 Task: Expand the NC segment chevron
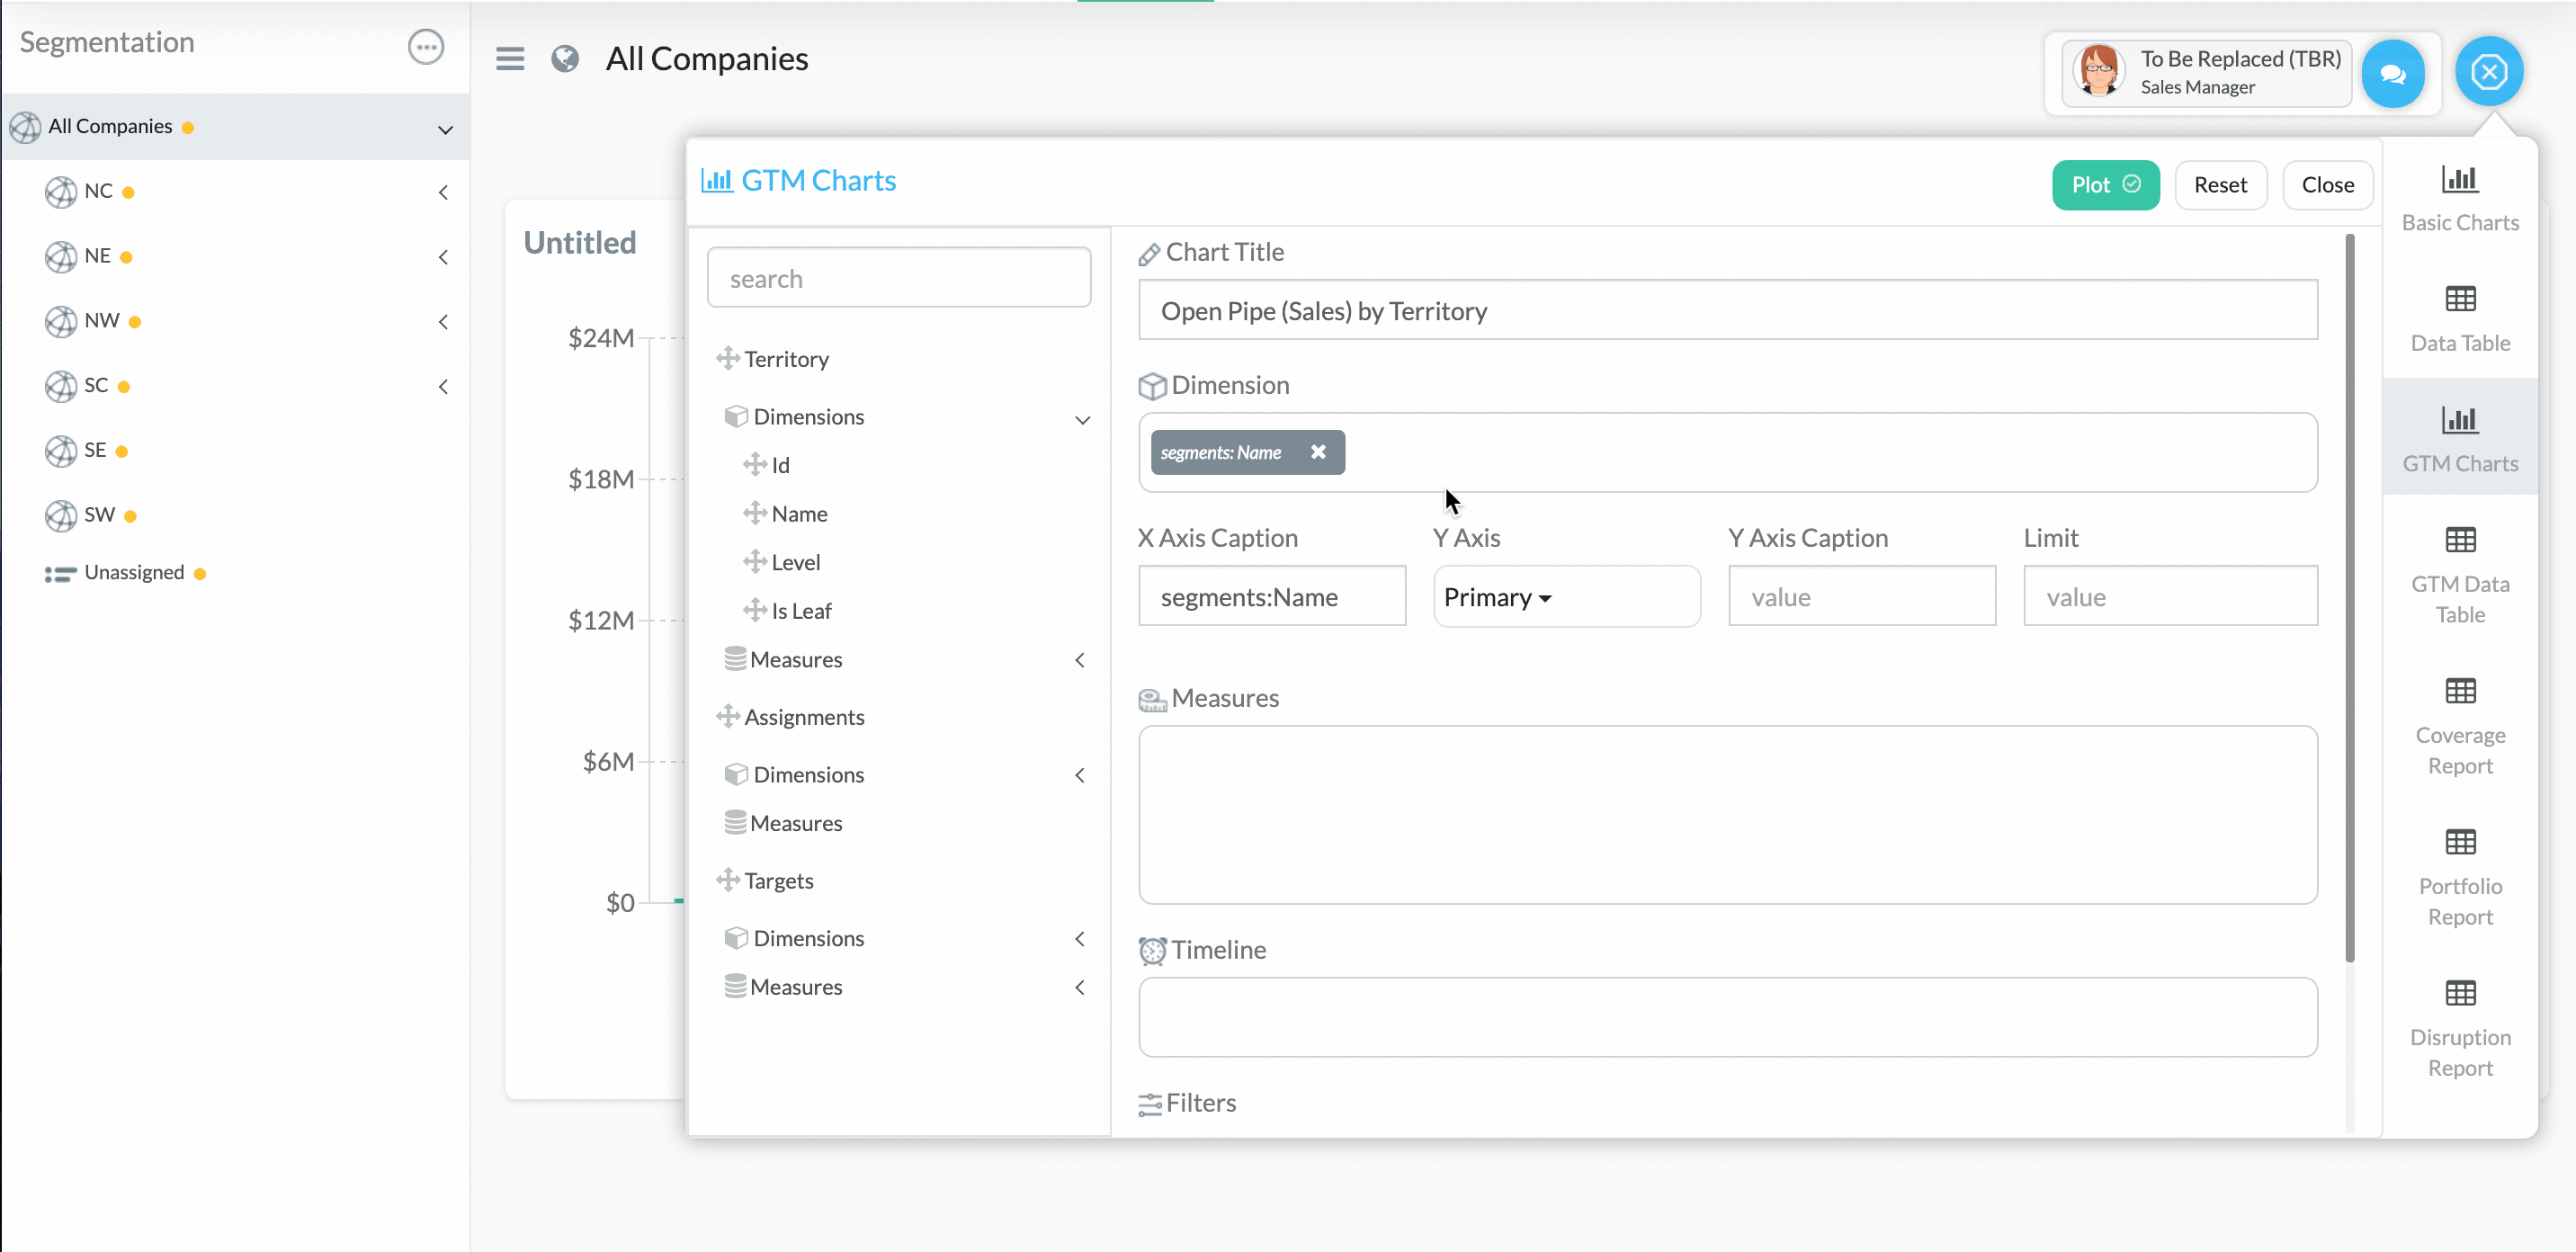click(443, 192)
